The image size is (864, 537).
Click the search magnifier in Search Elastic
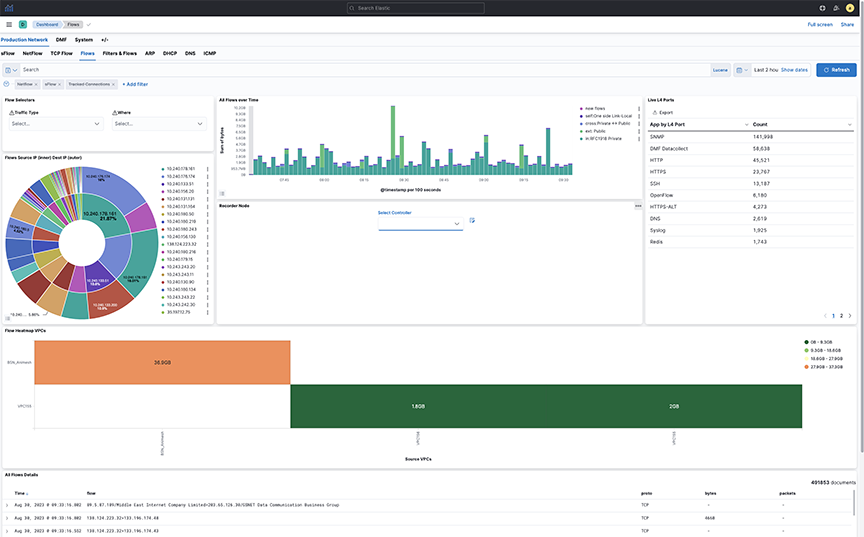pos(352,8)
